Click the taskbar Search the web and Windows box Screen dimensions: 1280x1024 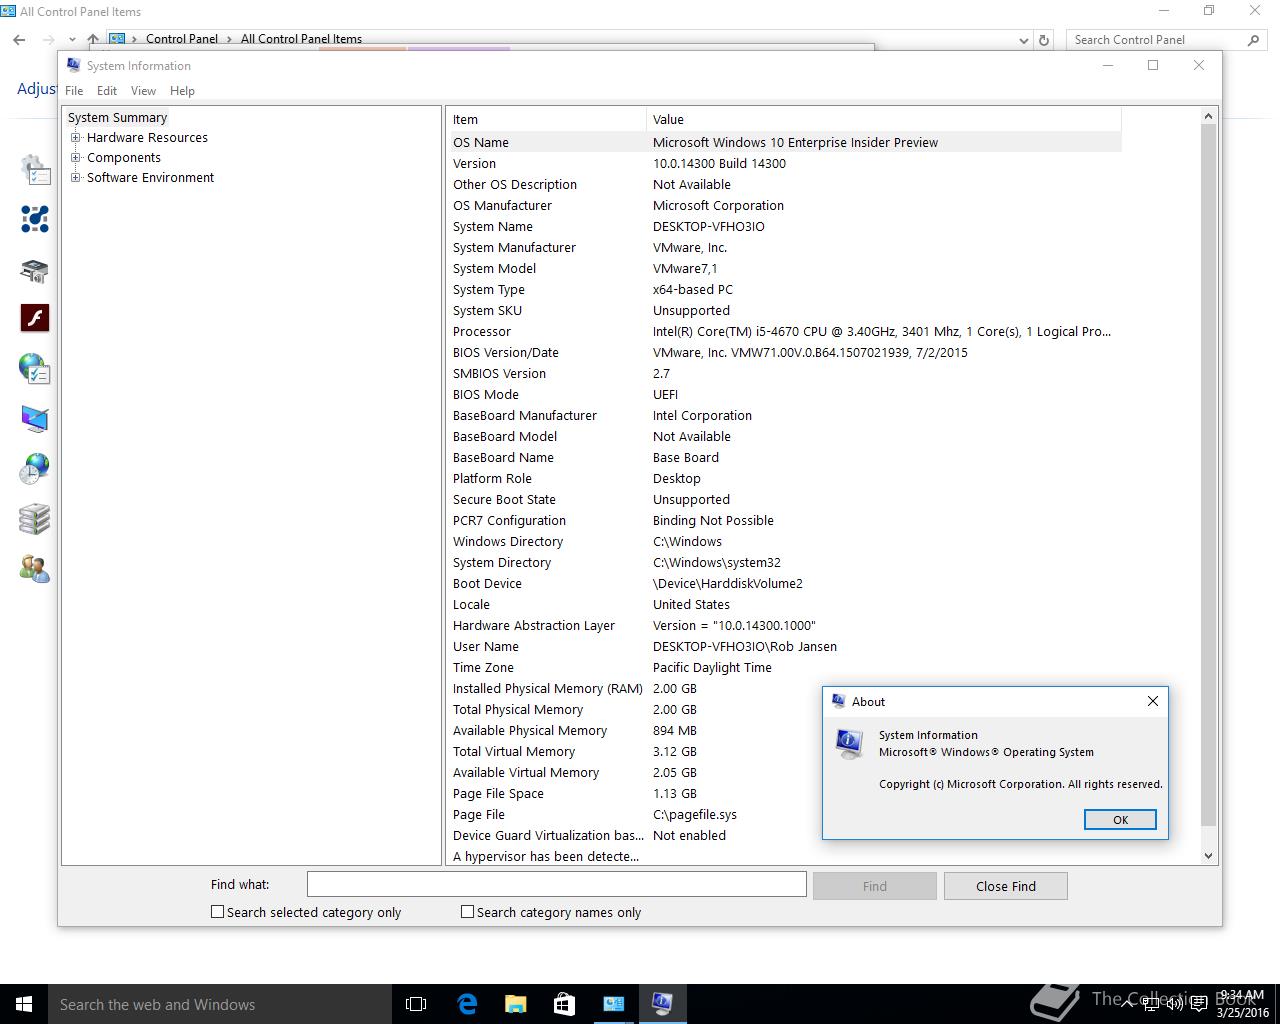pos(220,1004)
